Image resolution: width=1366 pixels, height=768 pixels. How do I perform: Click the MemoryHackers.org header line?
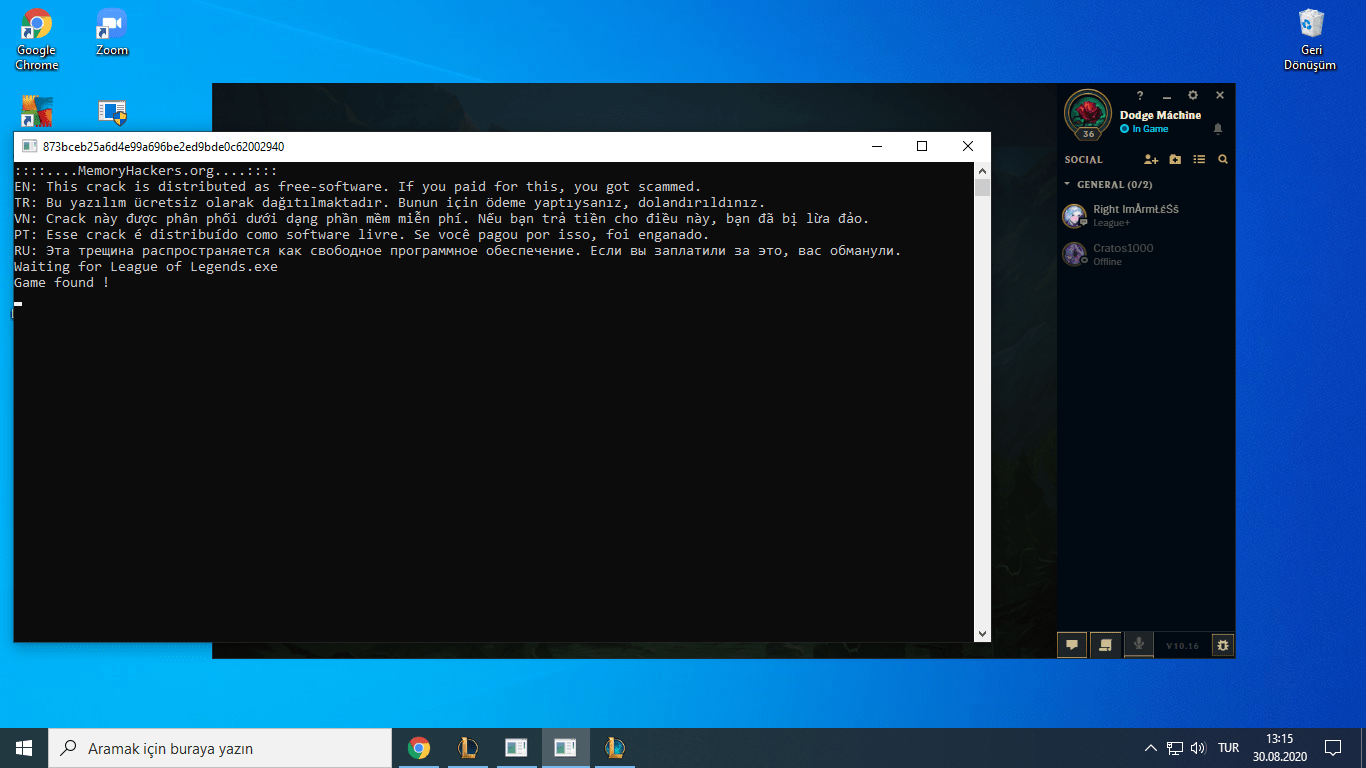[146, 171]
